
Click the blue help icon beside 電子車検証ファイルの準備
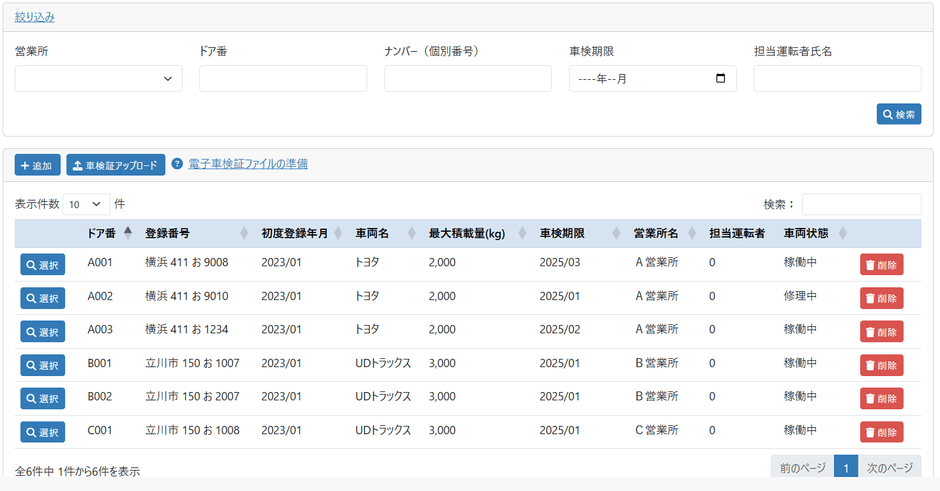click(177, 164)
